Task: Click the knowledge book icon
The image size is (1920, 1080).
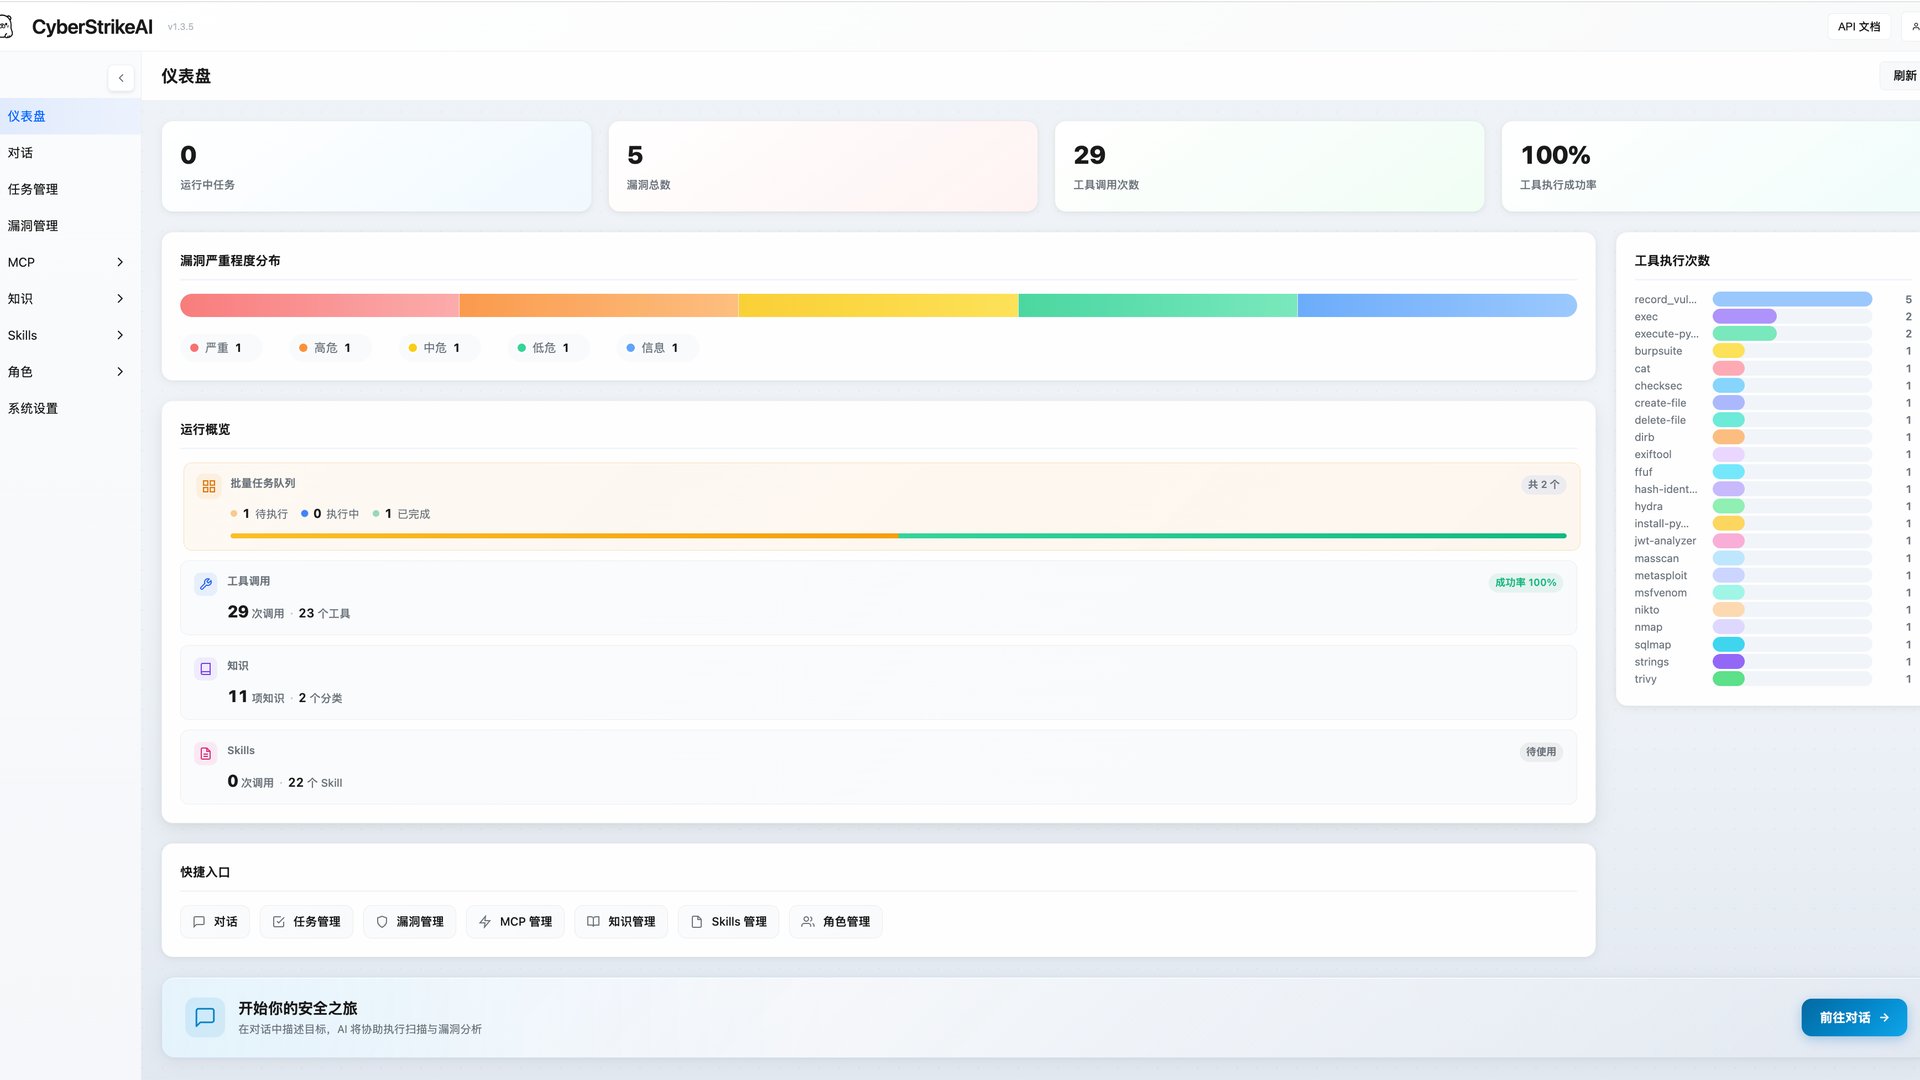Action: point(206,669)
